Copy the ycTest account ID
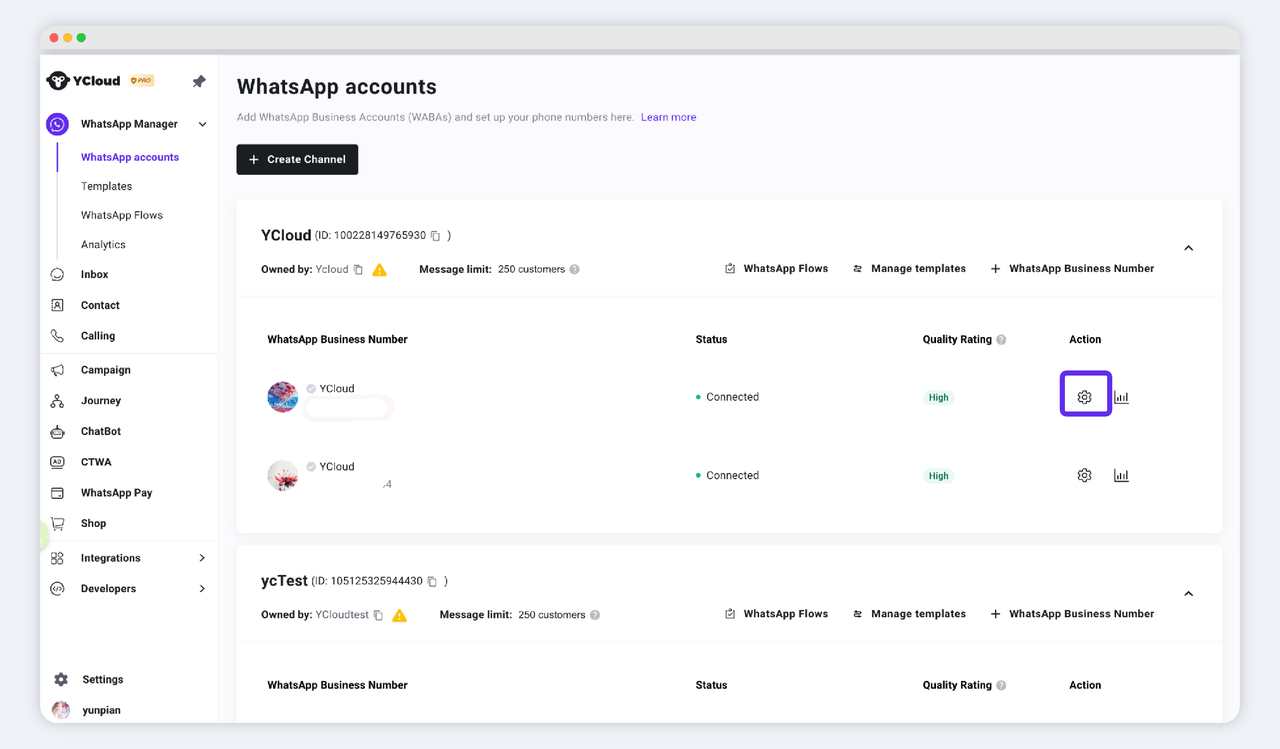 pyautogui.click(x=432, y=582)
